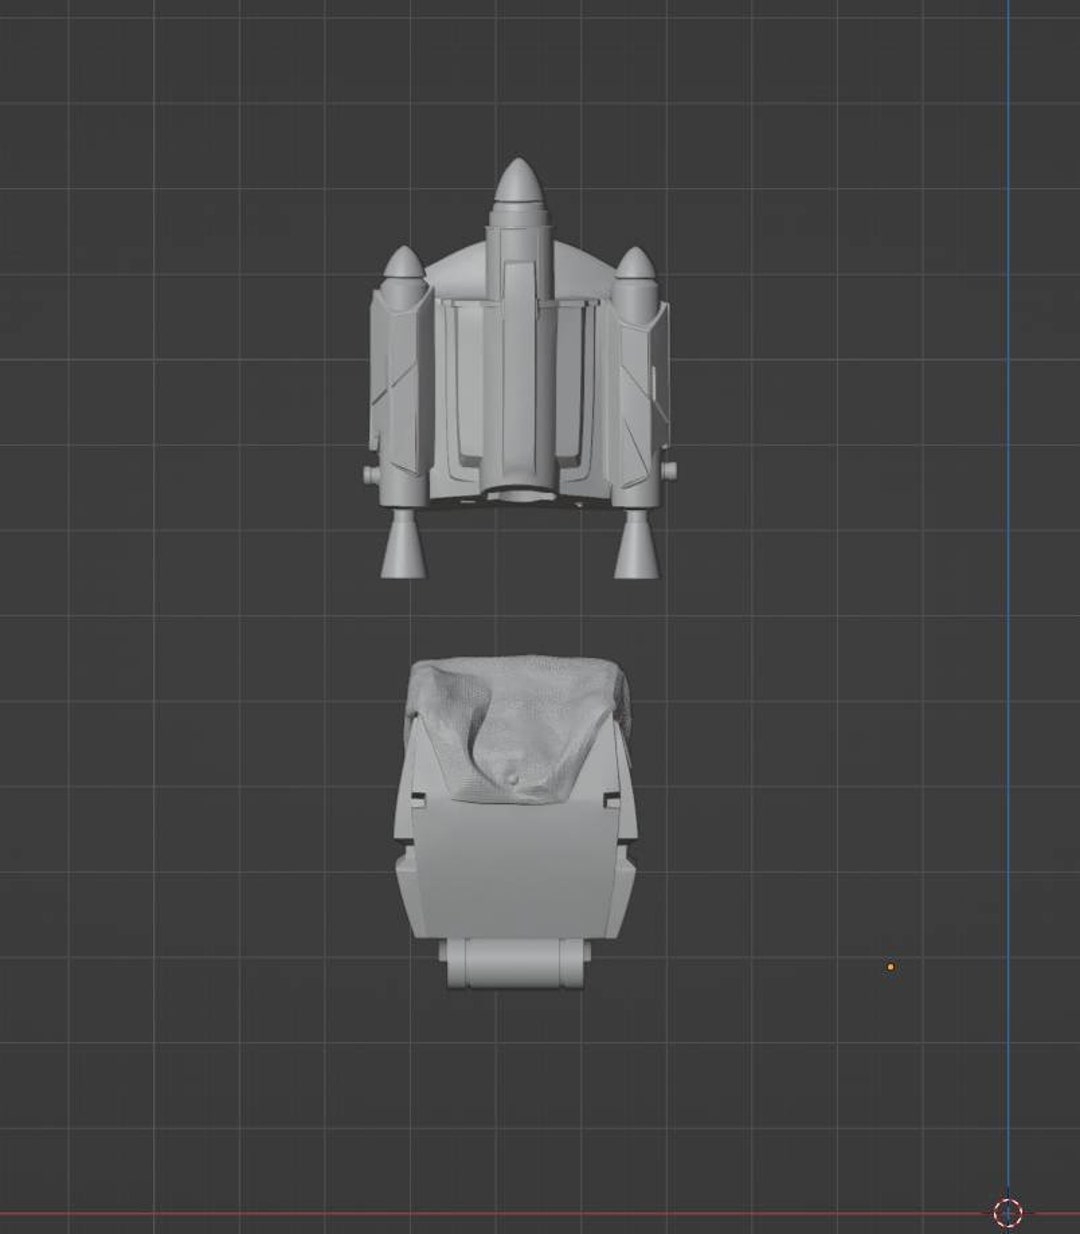This screenshot has height=1234, width=1080.
Task: Click the backpack's left strap notch
Action: click(418, 797)
